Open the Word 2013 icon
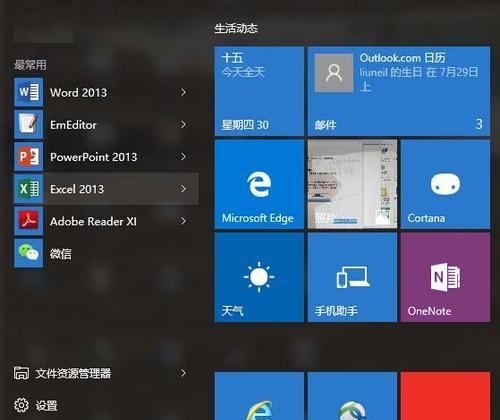 (29, 92)
